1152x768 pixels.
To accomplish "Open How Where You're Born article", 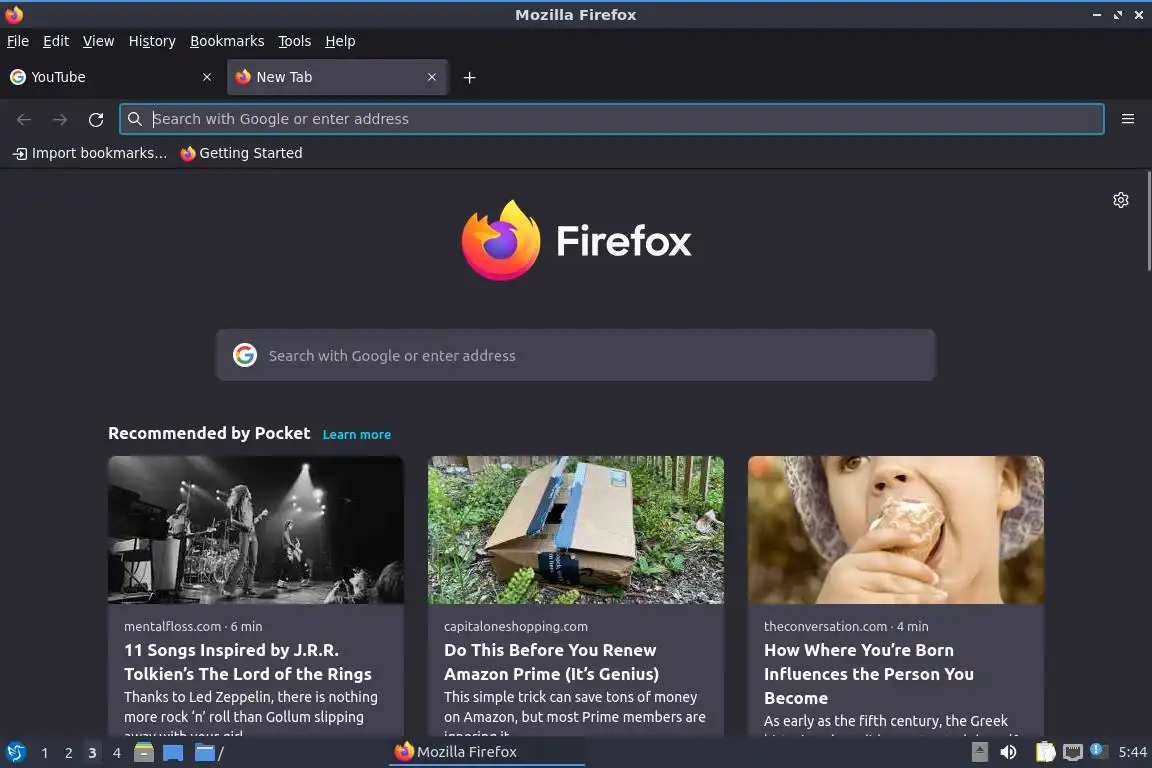I will tap(868, 674).
